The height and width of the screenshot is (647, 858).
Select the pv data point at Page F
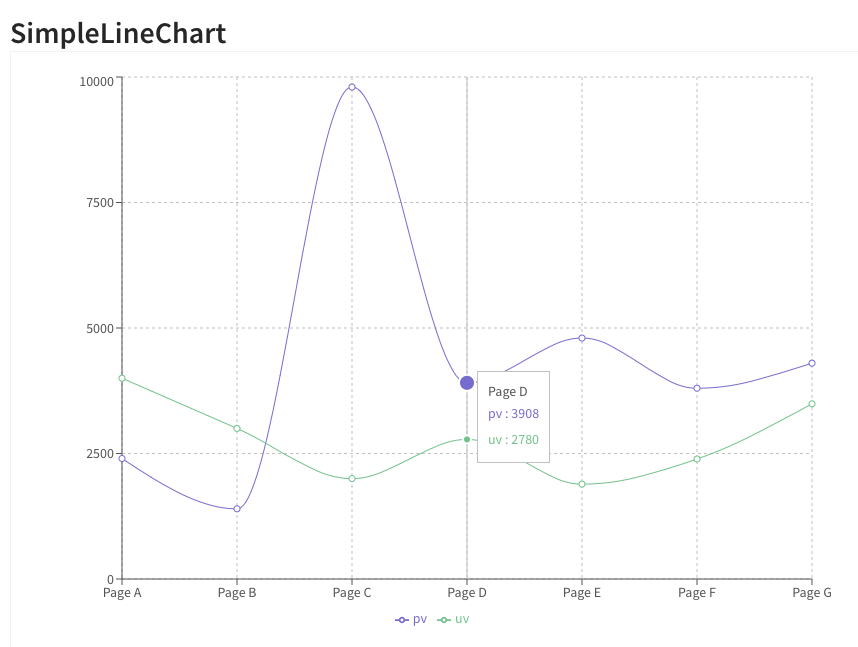(697, 388)
